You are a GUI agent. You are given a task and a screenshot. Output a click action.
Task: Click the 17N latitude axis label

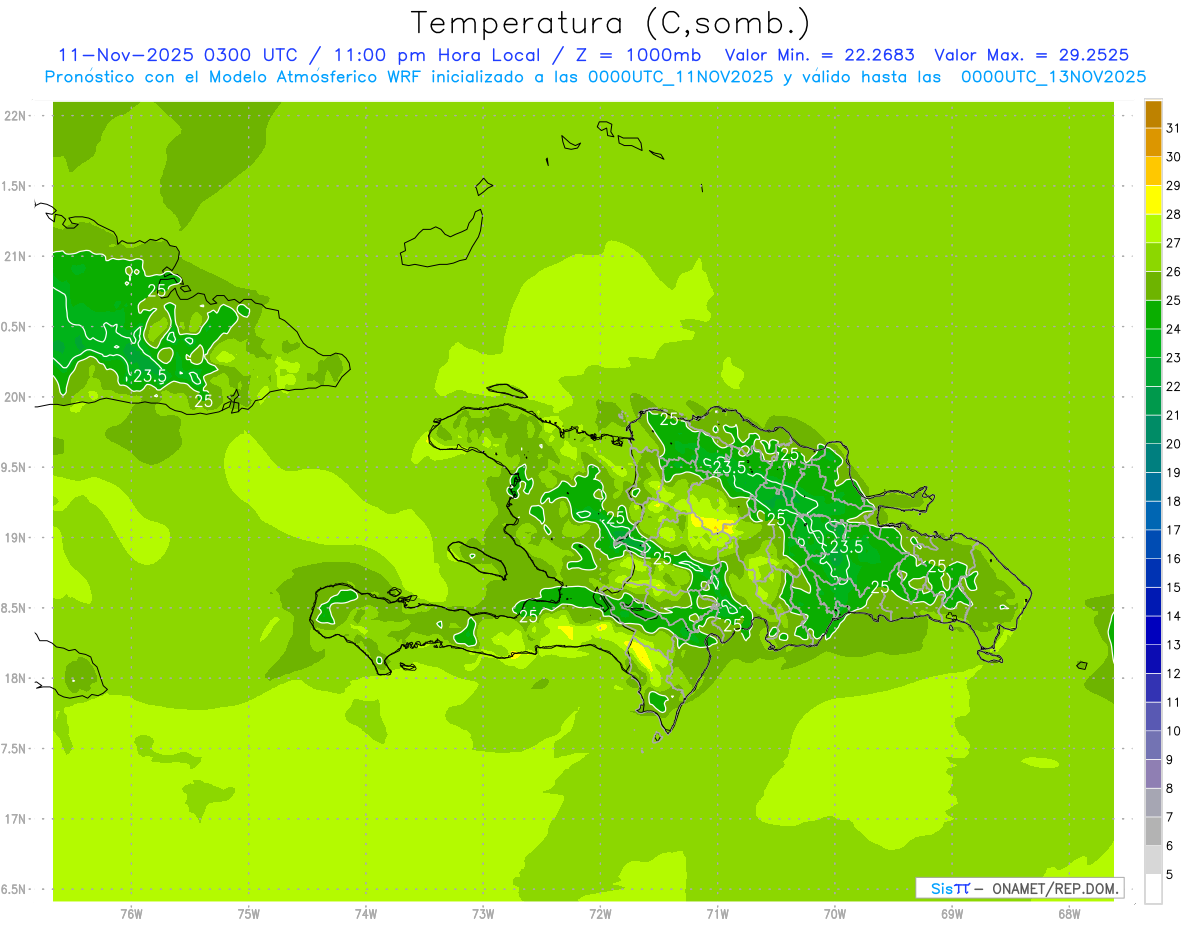click(x=15, y=819)
